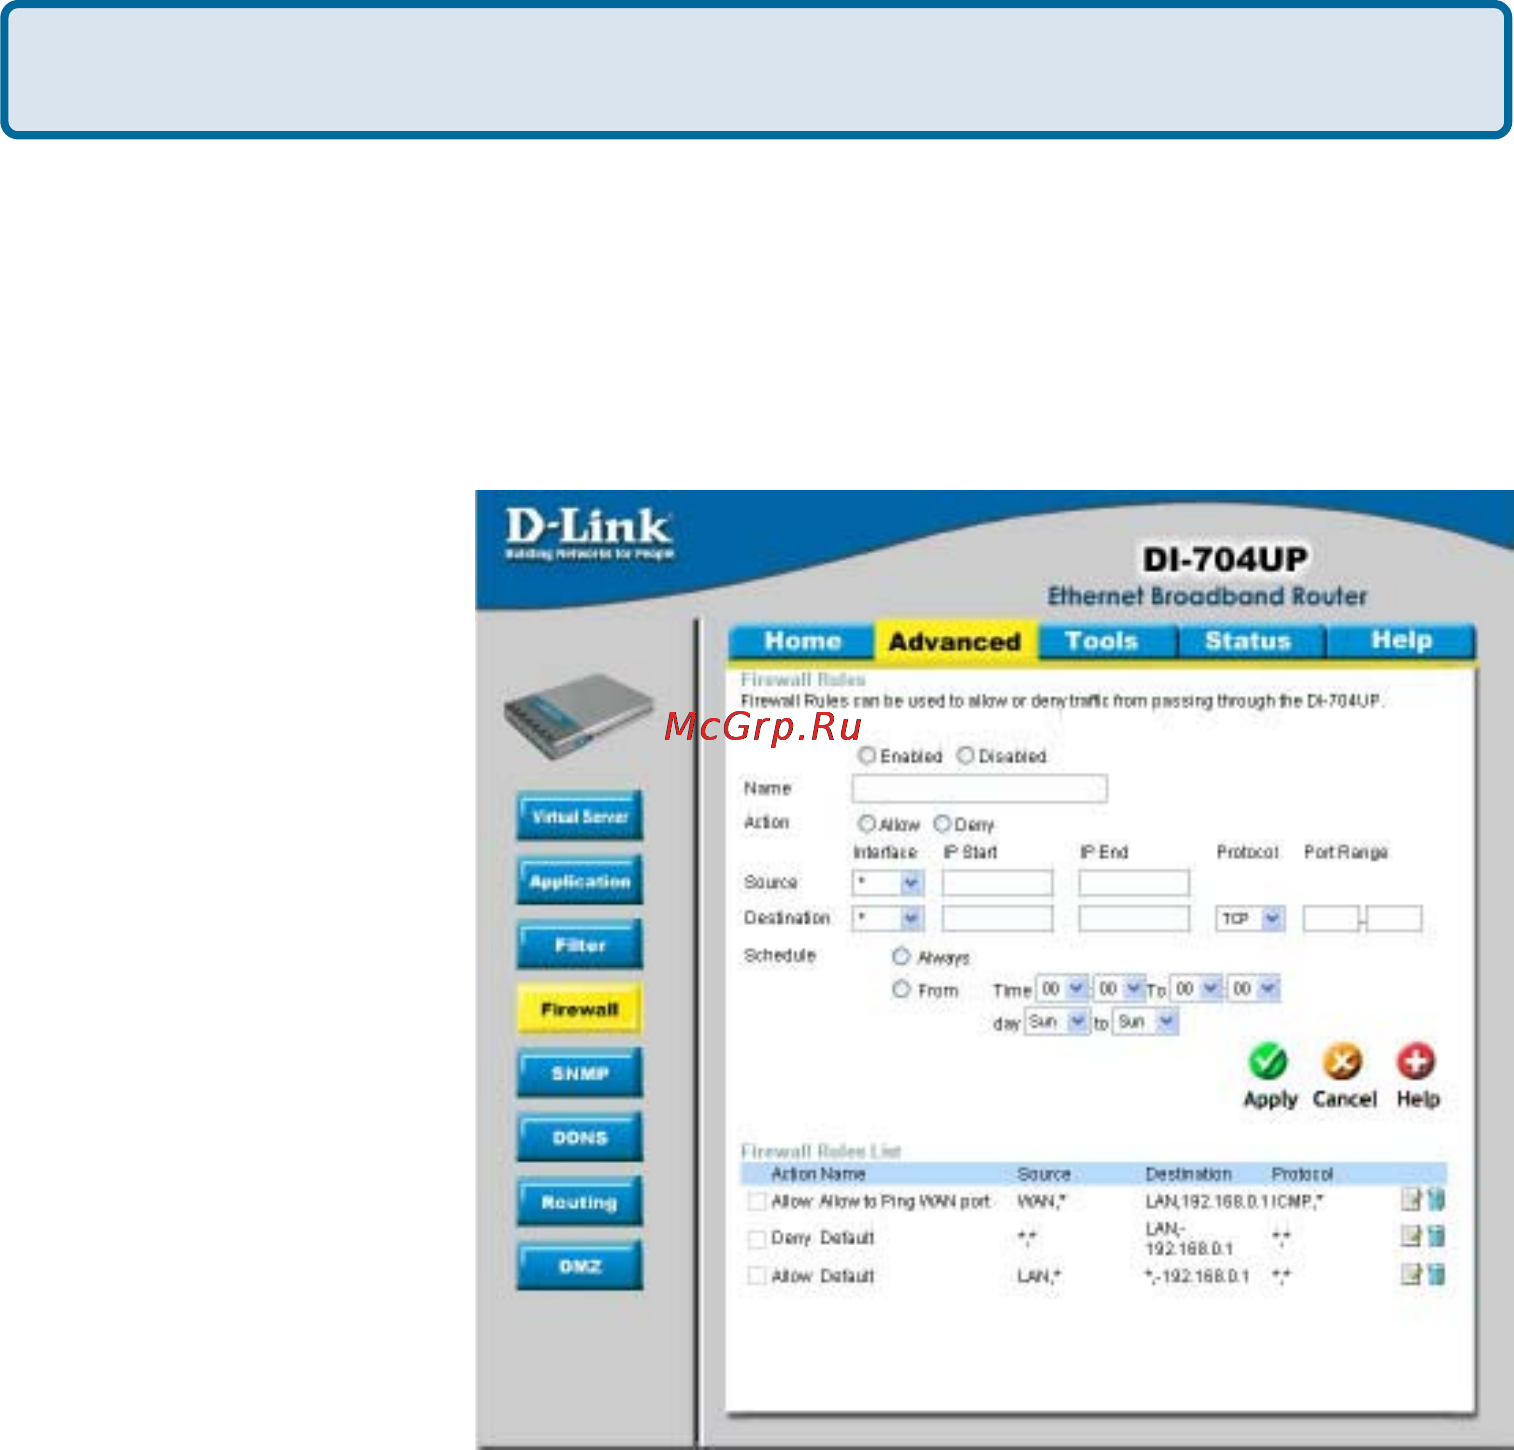Open the Filter page

(580, 945)
